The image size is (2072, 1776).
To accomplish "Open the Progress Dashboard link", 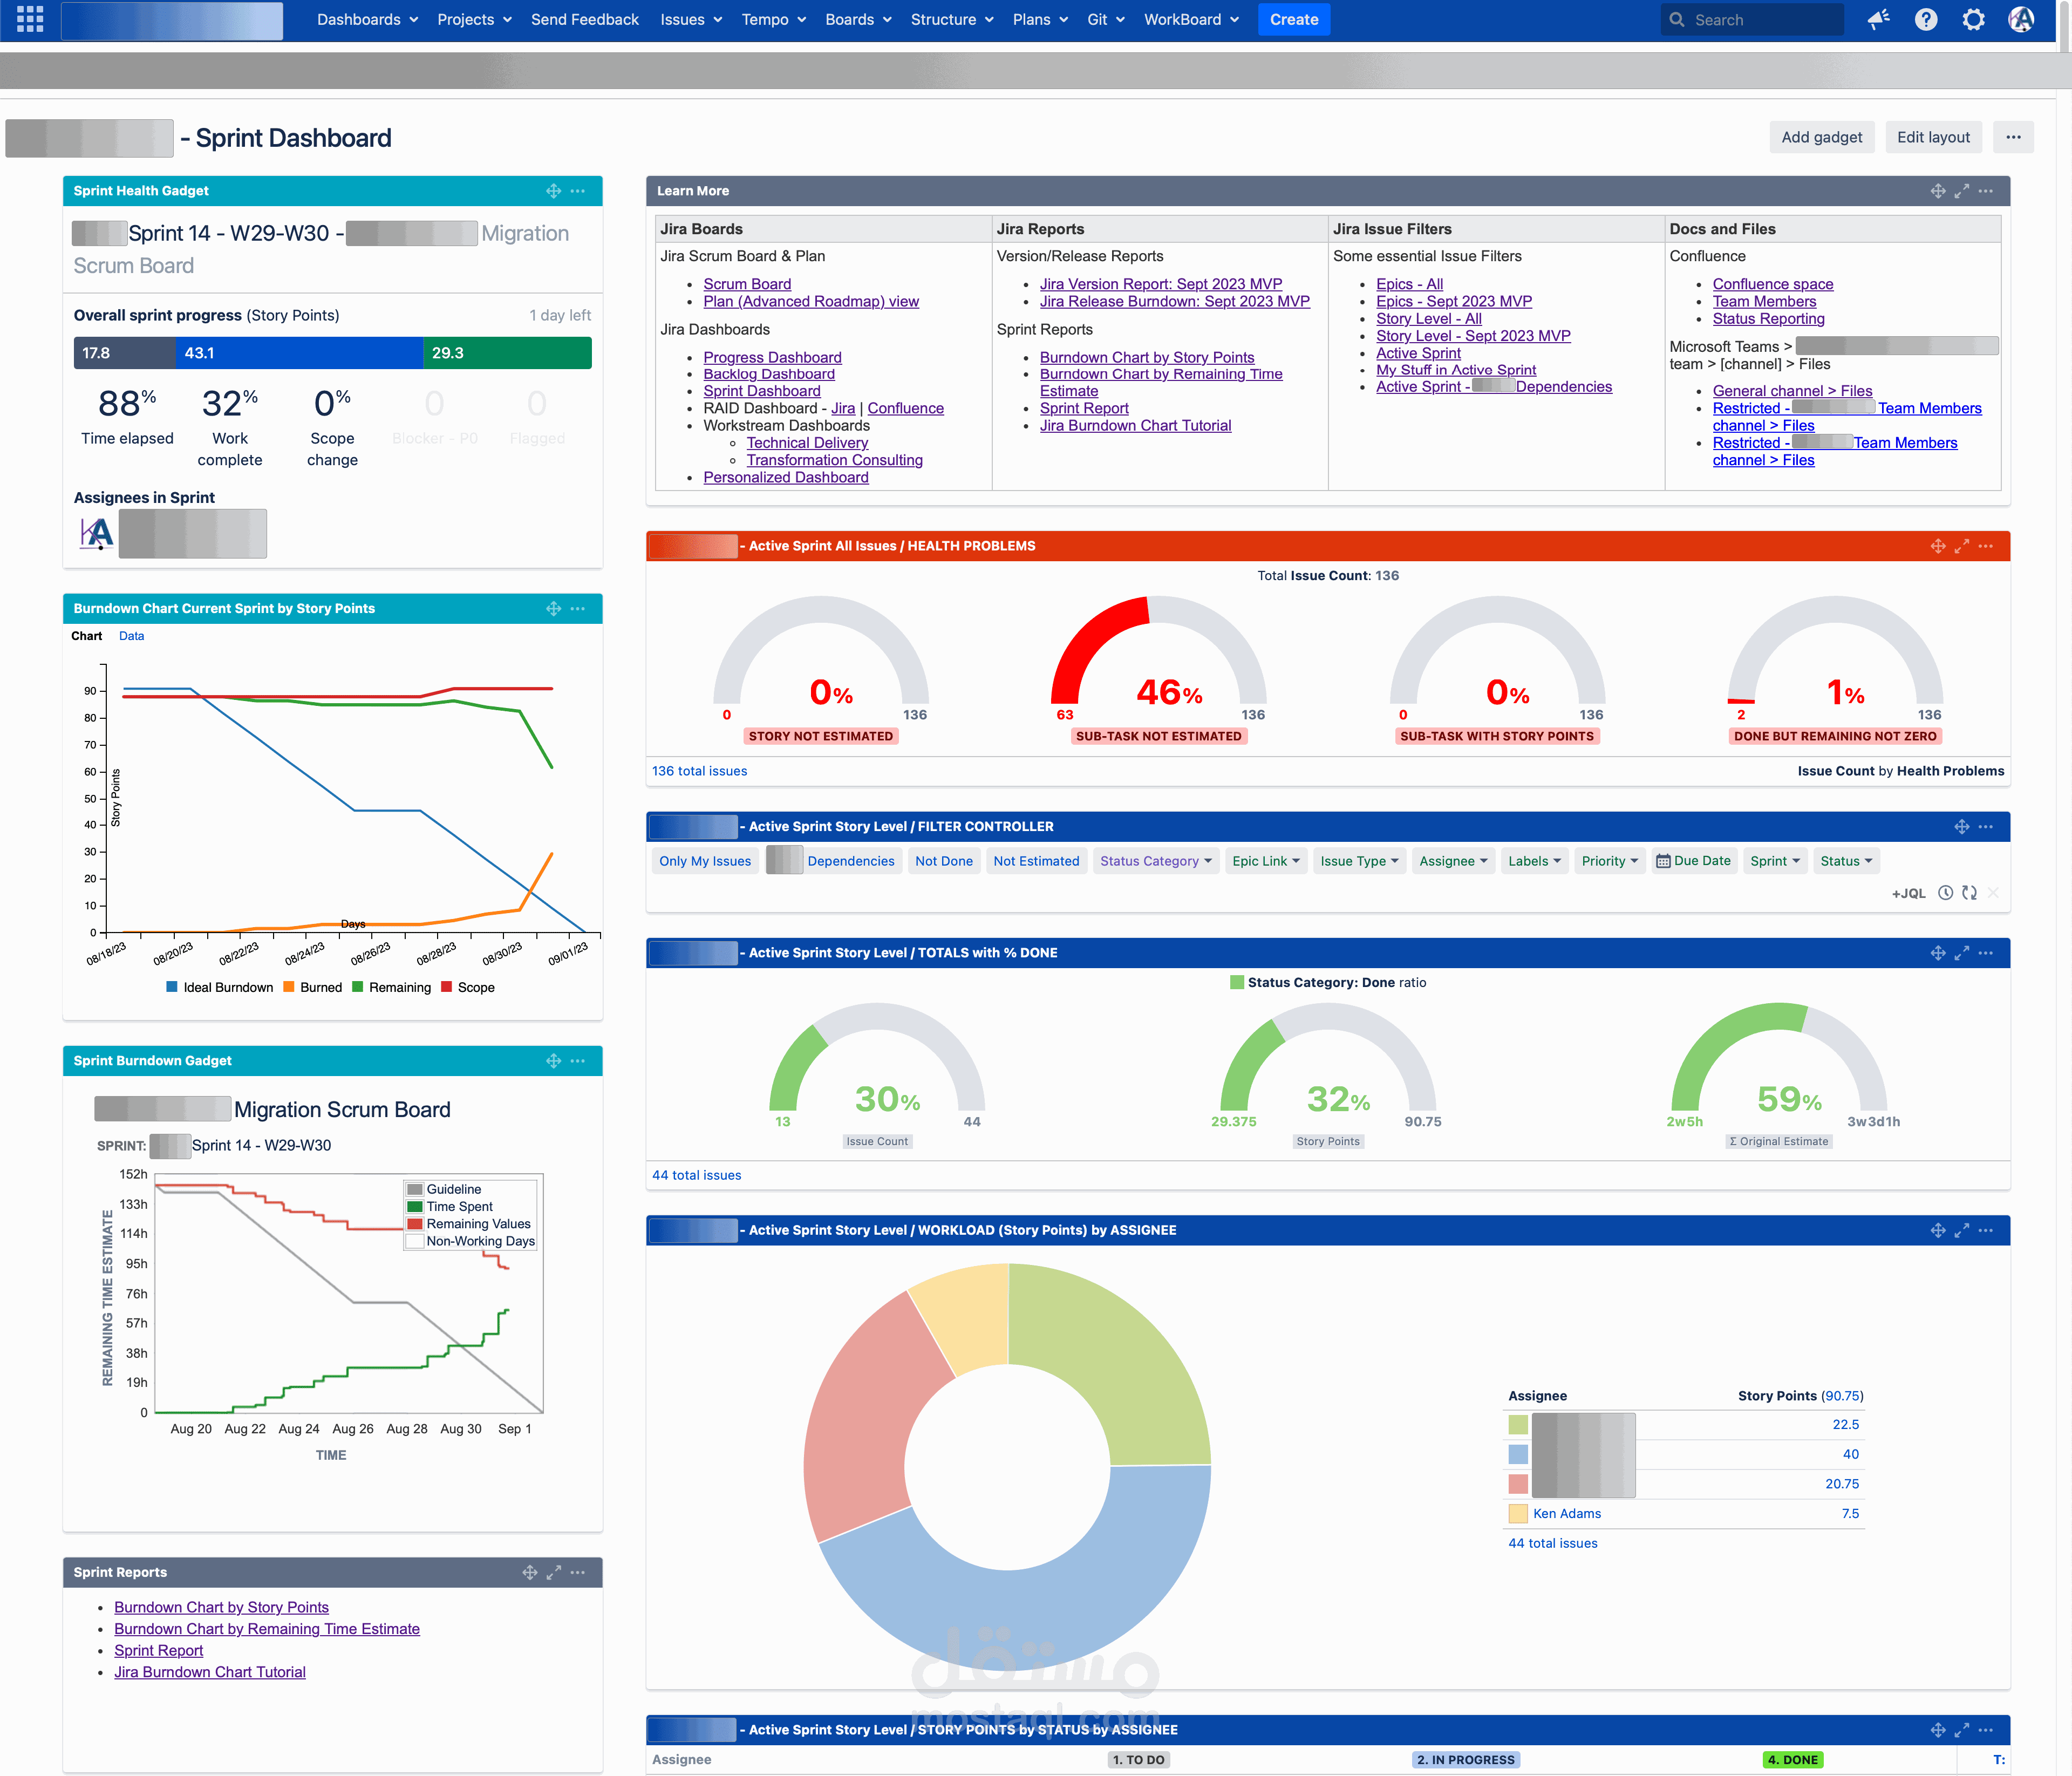I will coord(772,357).
